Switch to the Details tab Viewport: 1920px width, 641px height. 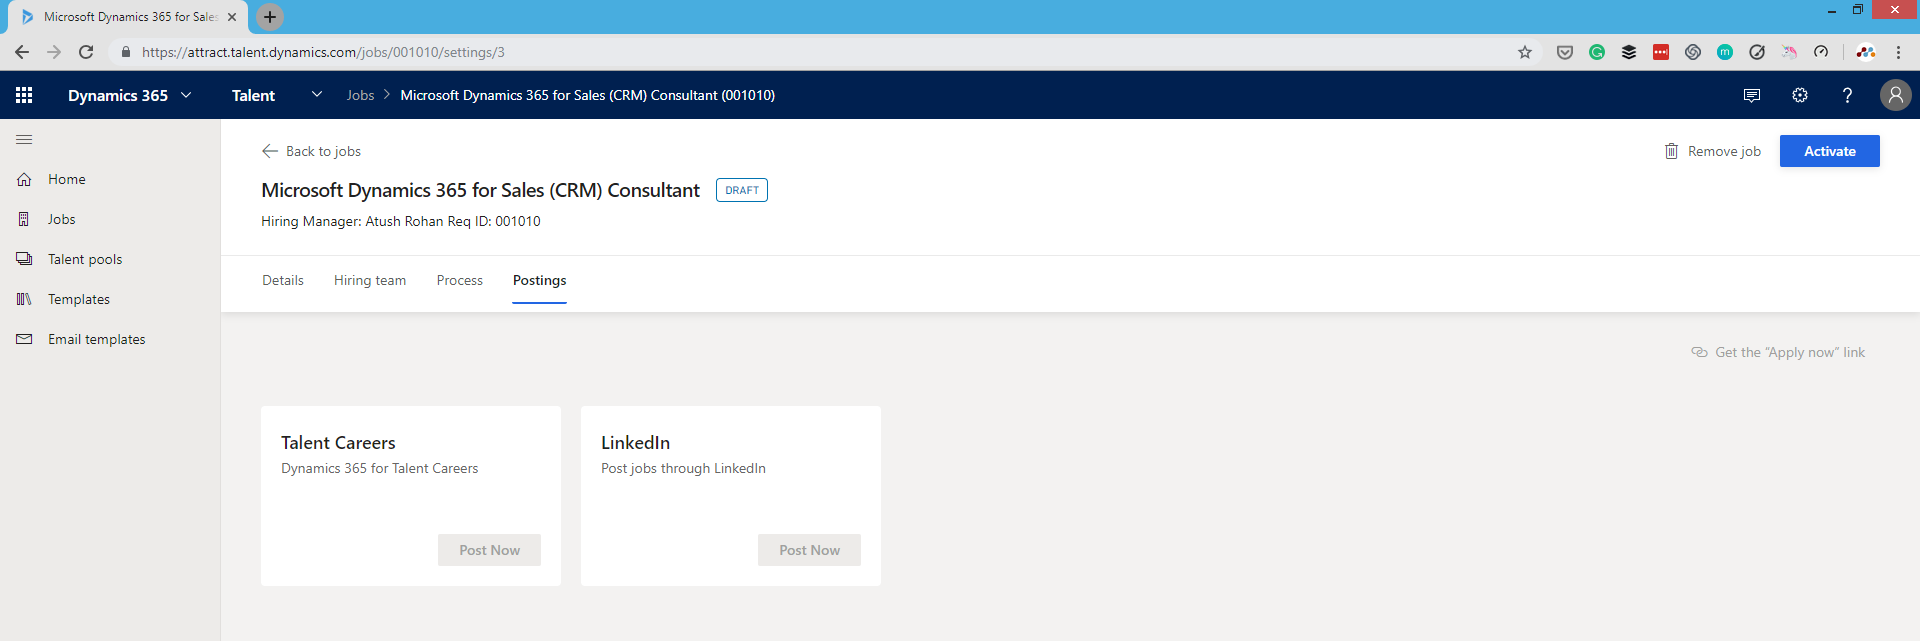coord(283,280)
